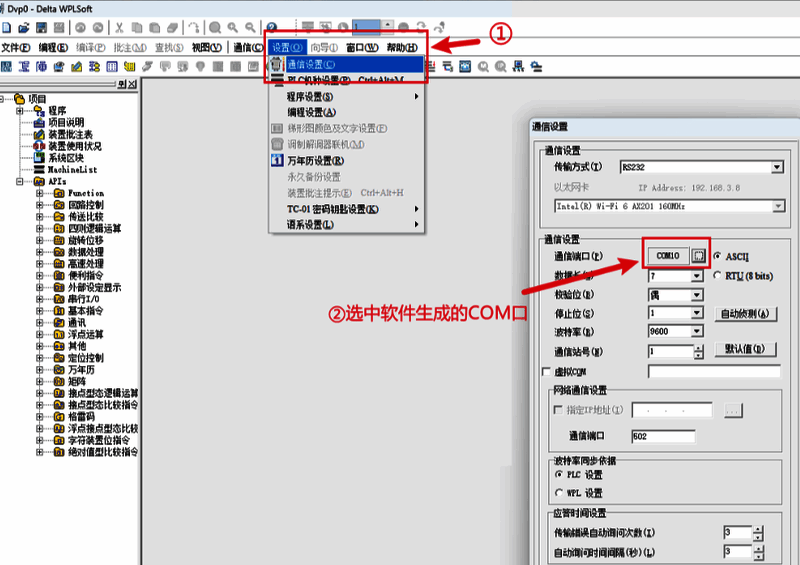
Task: Open the 校验位 parity dropdown
Action: [x=697, y=295]
